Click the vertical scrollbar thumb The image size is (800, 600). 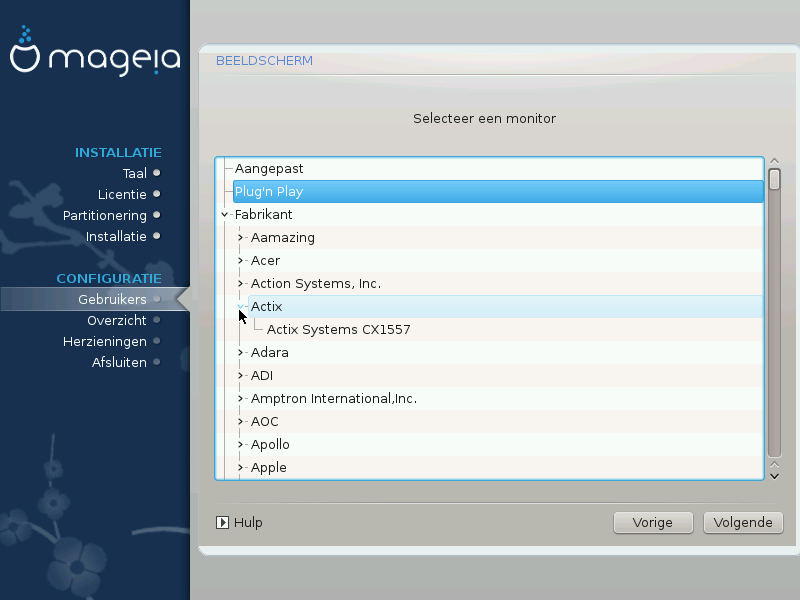[774, 180]
